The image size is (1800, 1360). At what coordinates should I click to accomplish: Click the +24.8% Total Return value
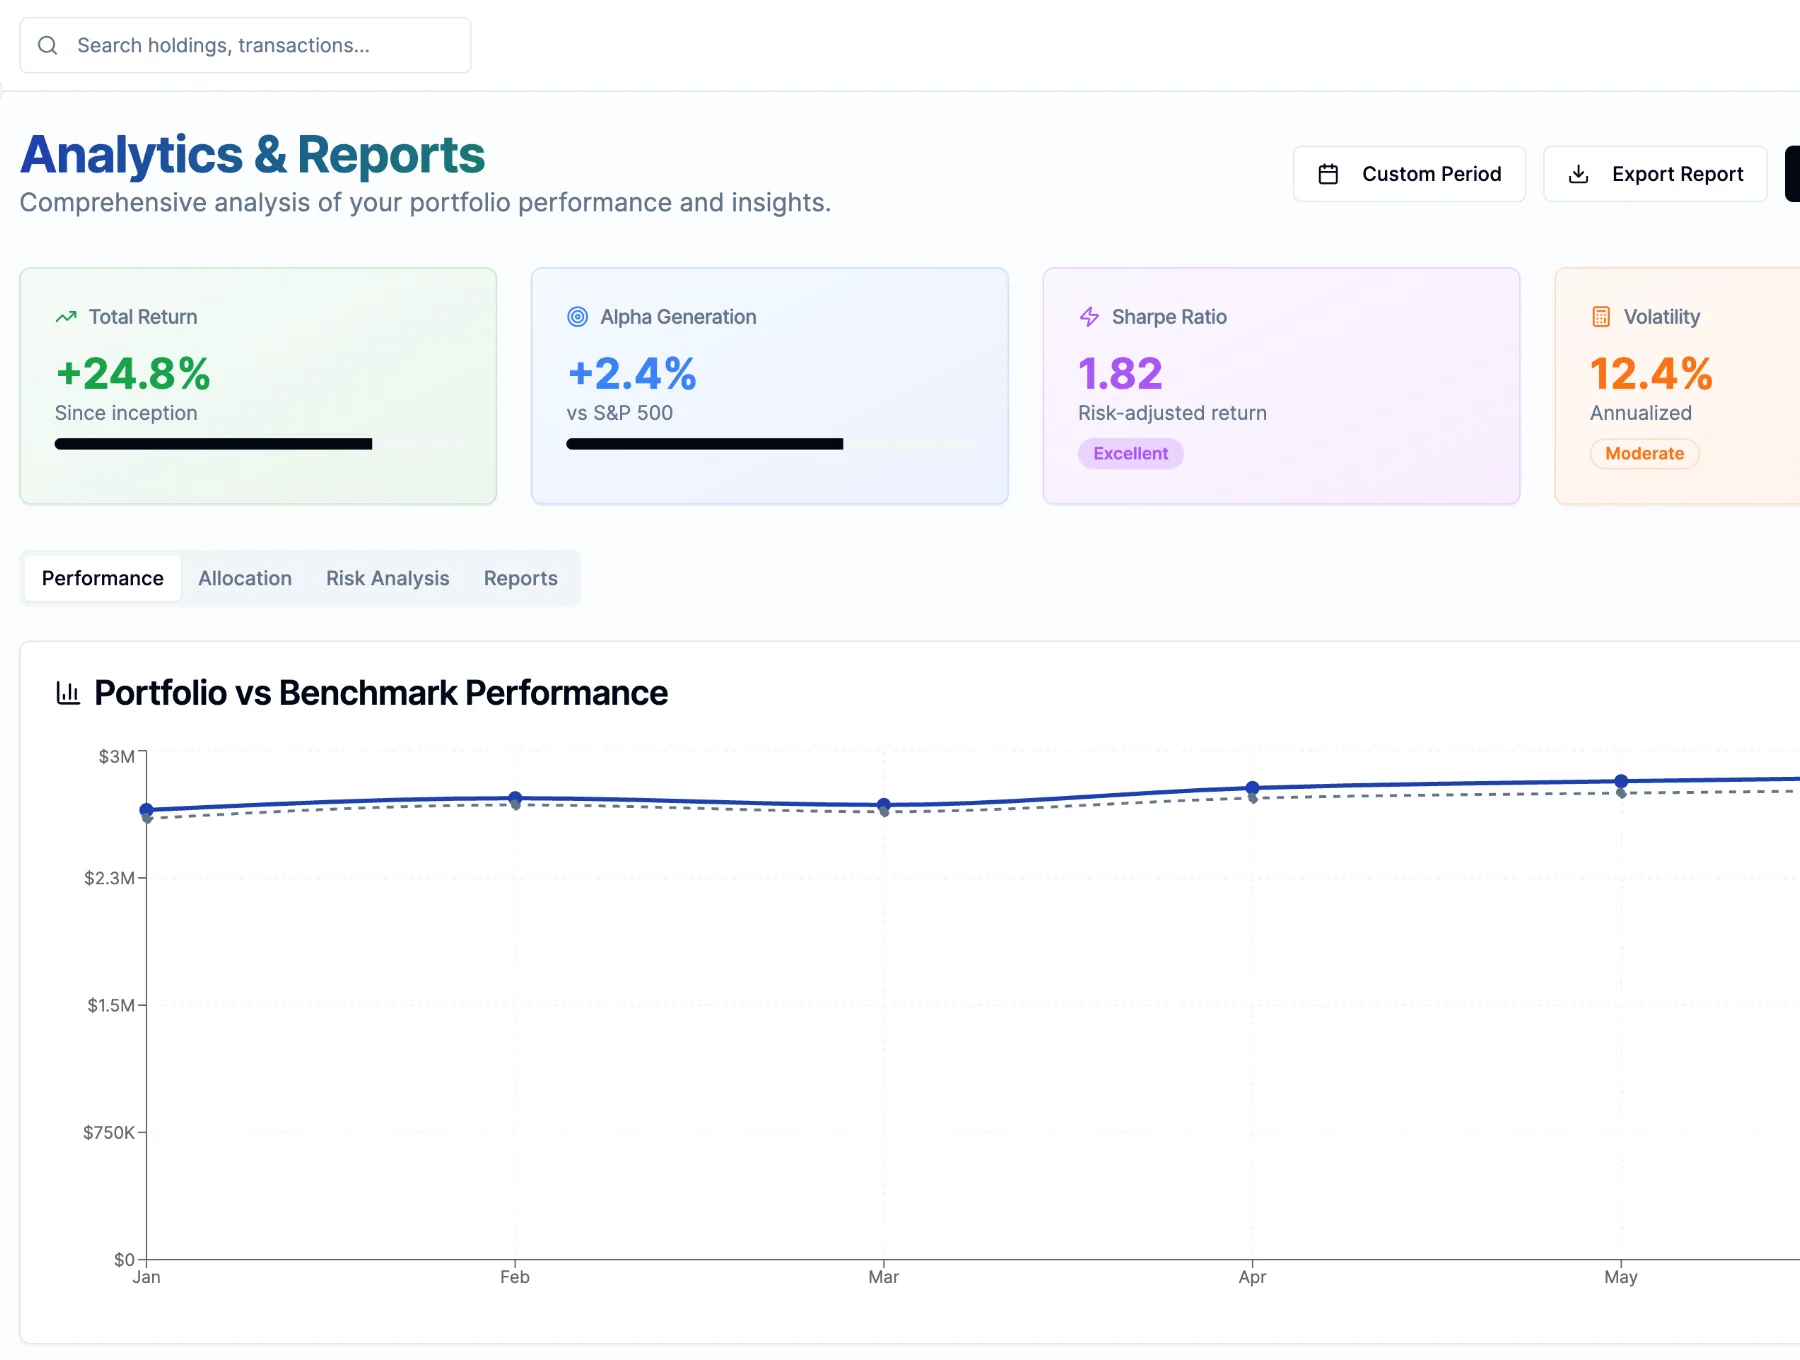tap(133, 374)
